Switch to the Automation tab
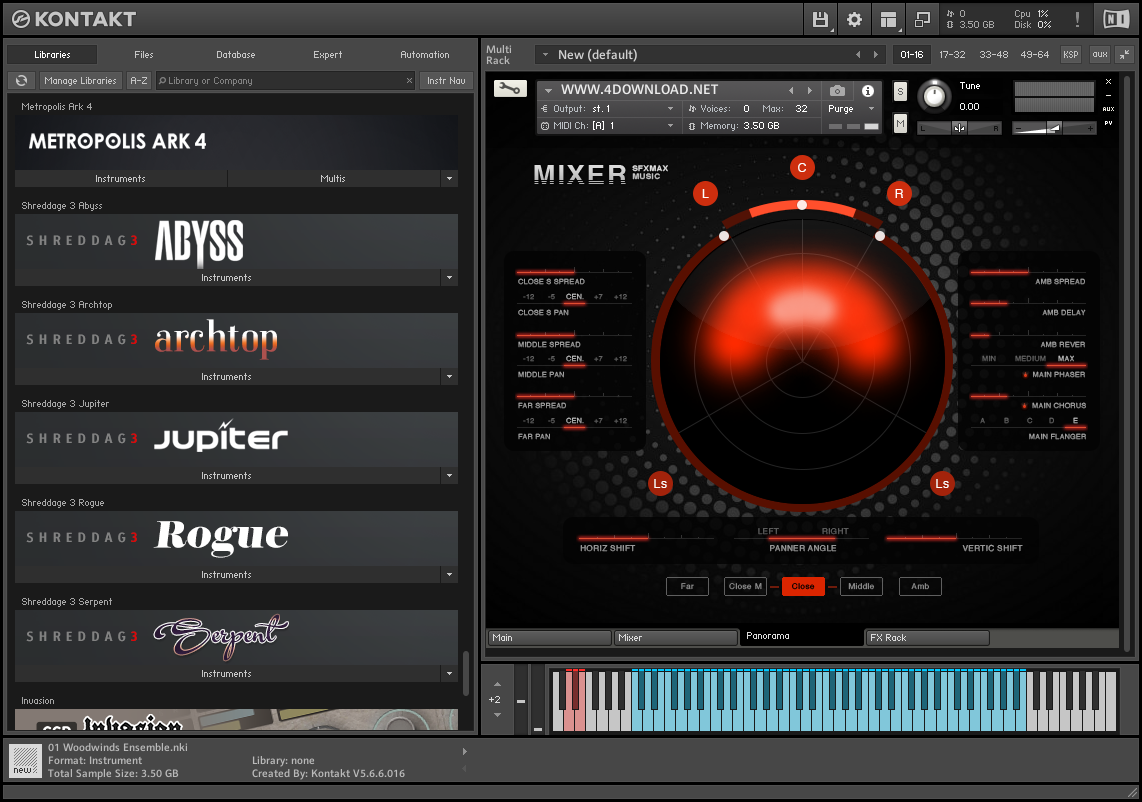1142x802 pixels. (425, 55)
